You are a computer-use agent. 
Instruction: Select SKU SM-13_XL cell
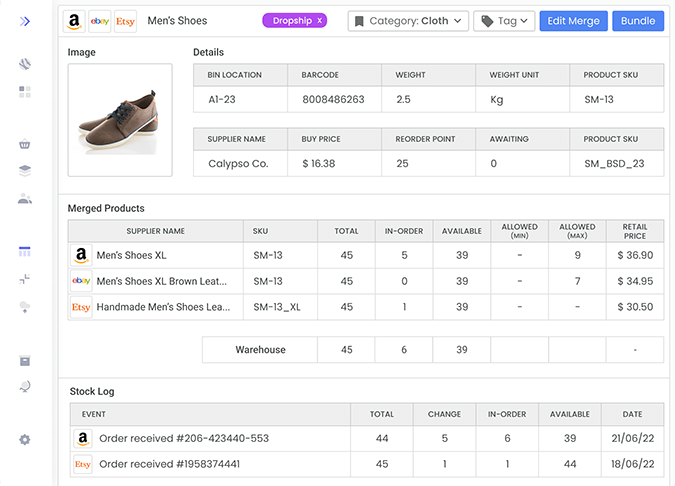280,307
